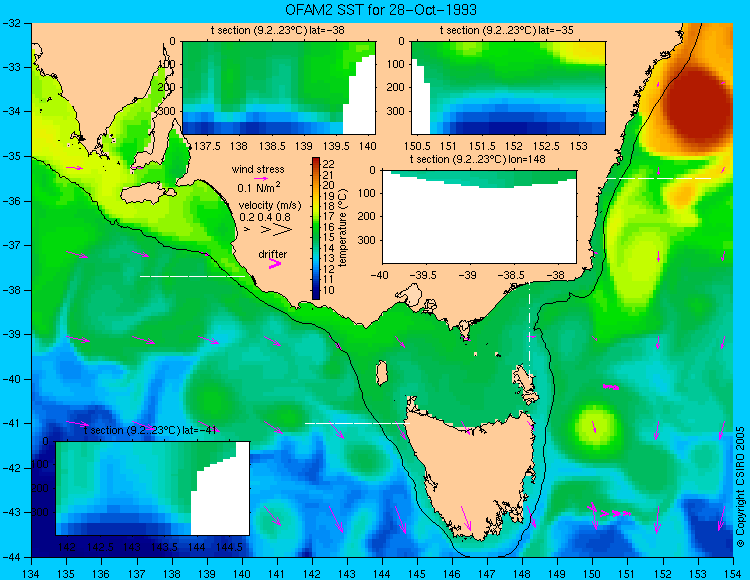Open the lon=148 temperature section inset plot
The height and width of the screenshot is (580, 750).
tap(479, 217)
